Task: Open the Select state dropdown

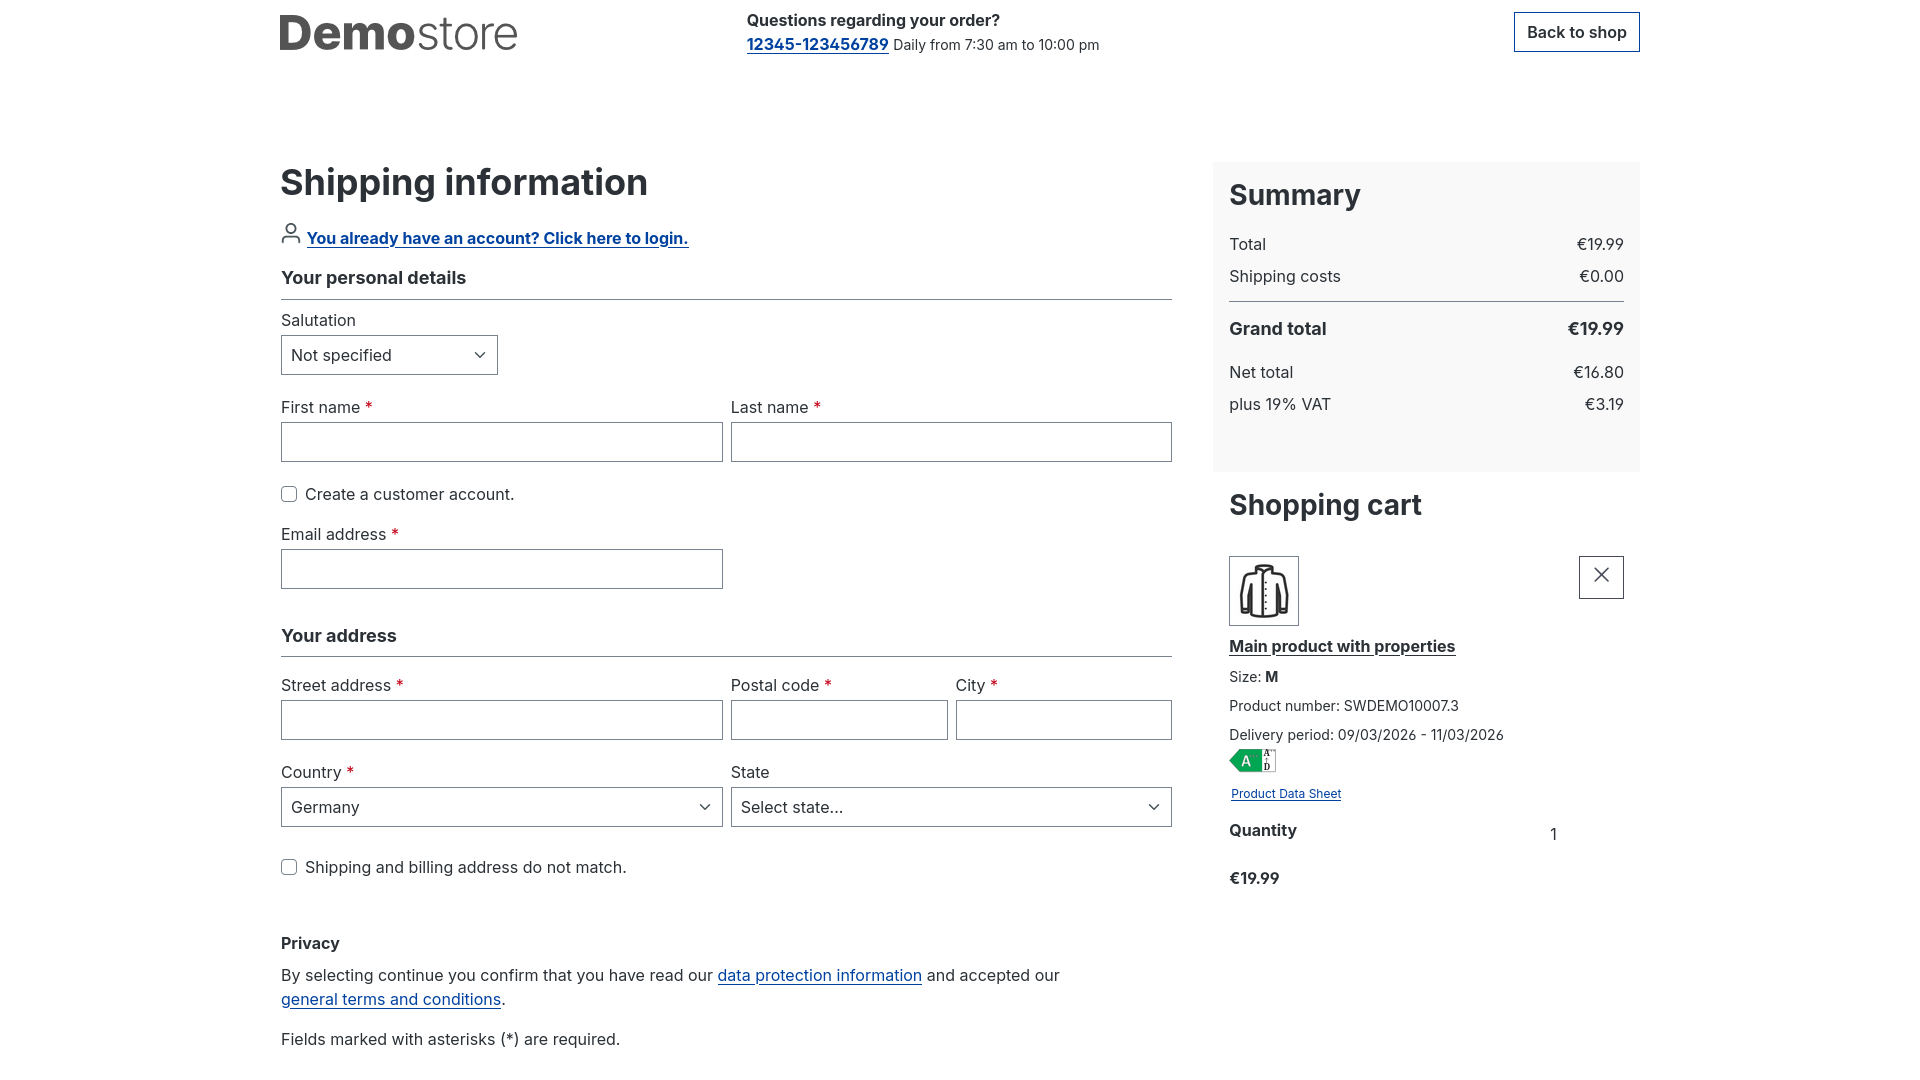Action: (950, 807)
